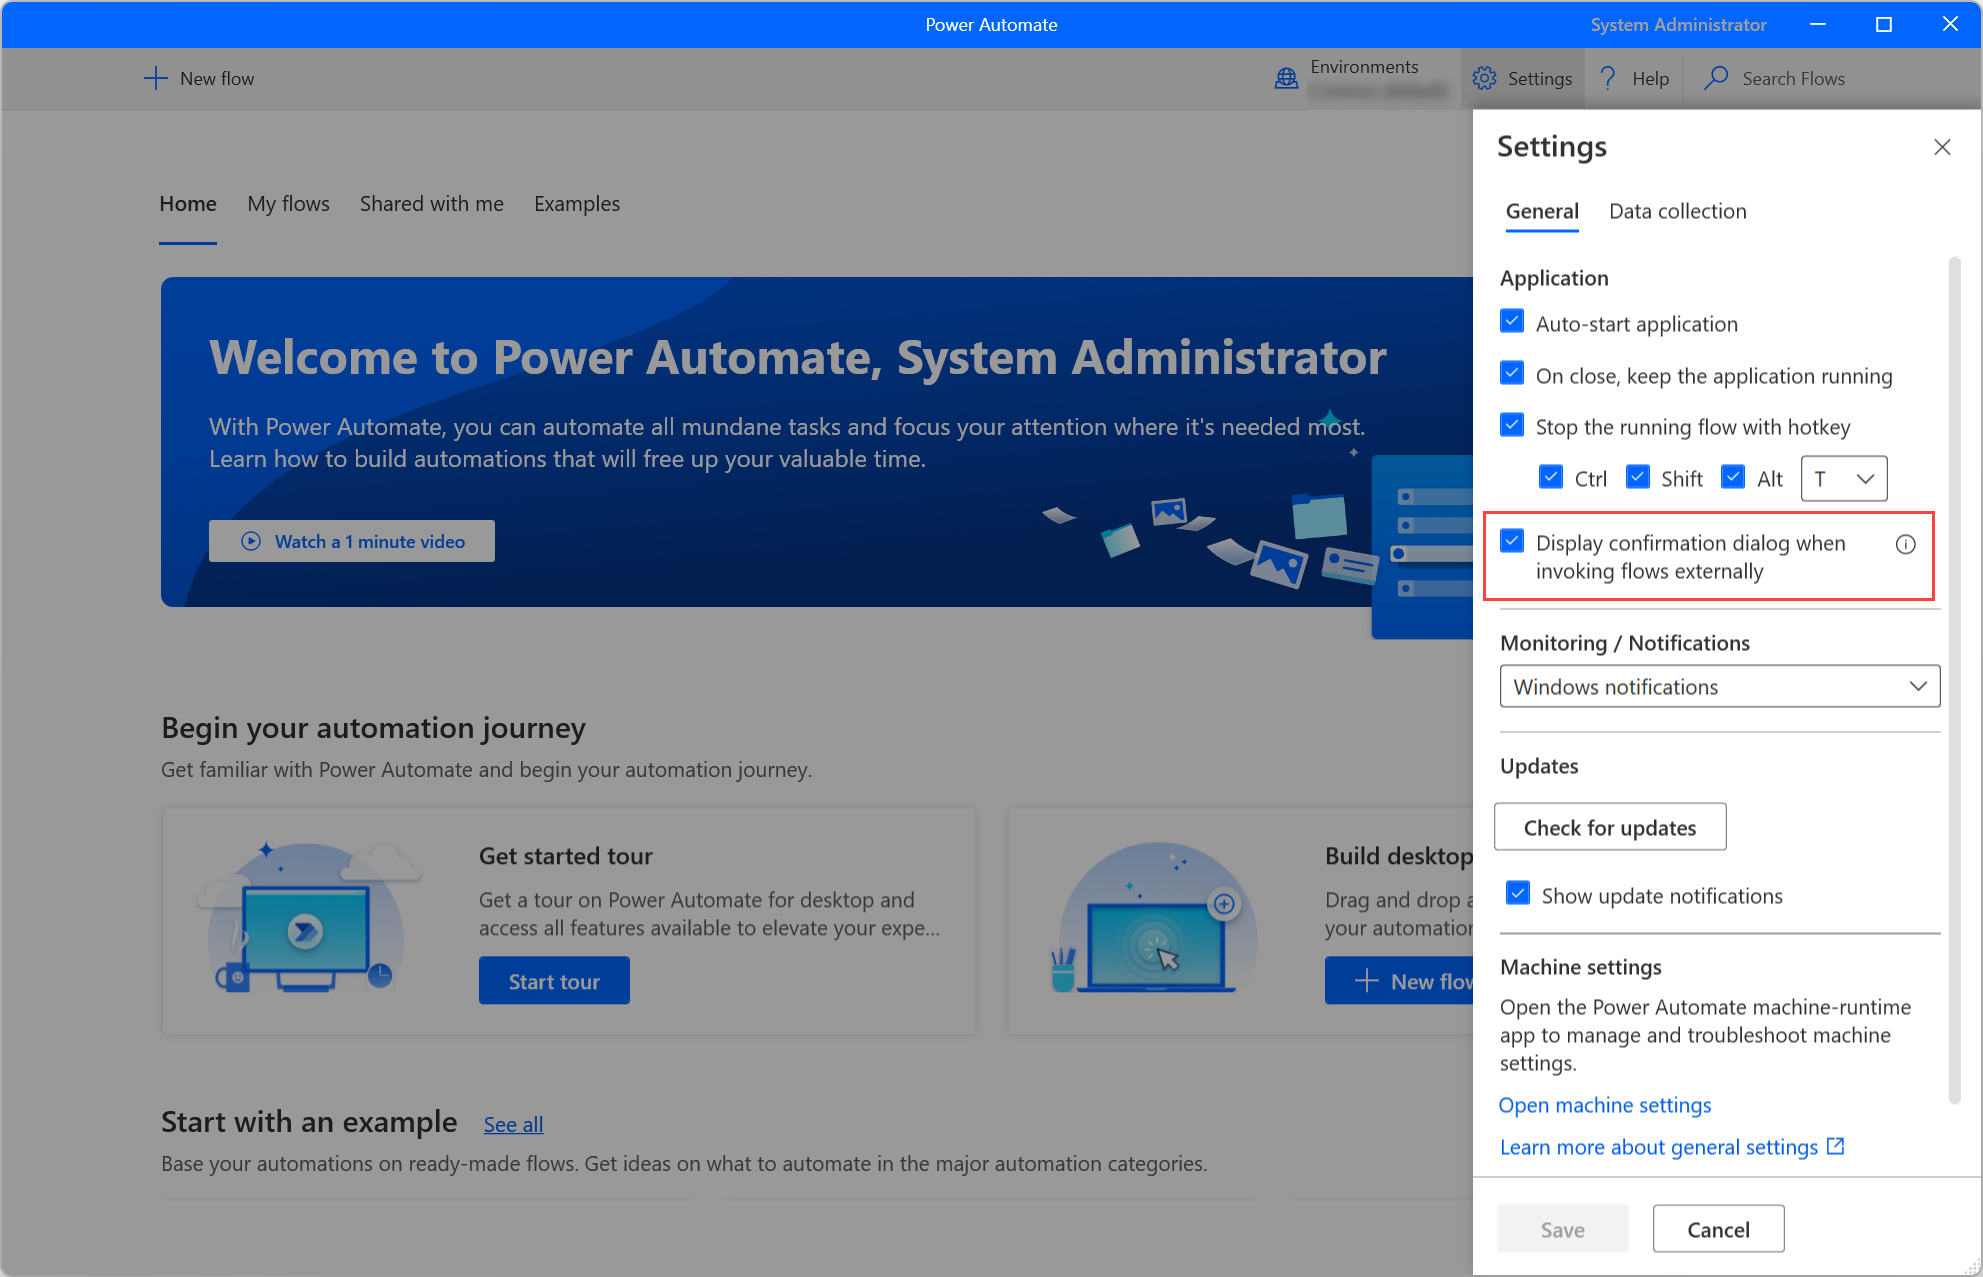Toggle Show update notifications checkbox

click(1513, 894)
